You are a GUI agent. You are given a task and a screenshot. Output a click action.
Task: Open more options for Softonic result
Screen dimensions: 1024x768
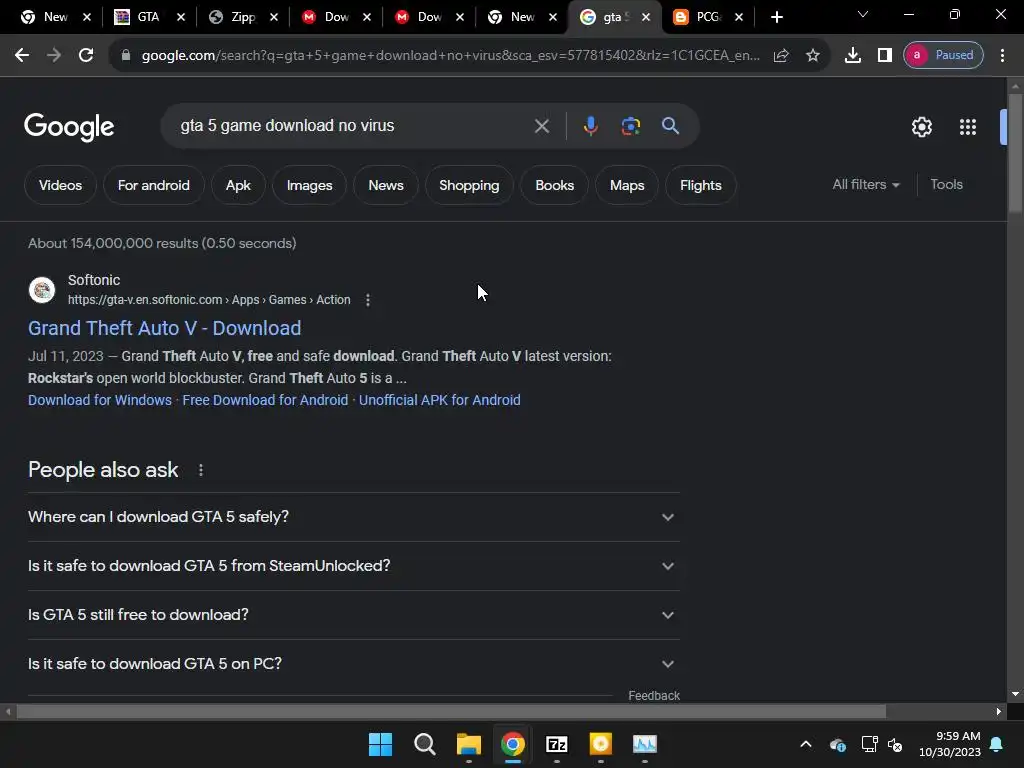coord(368,300)
